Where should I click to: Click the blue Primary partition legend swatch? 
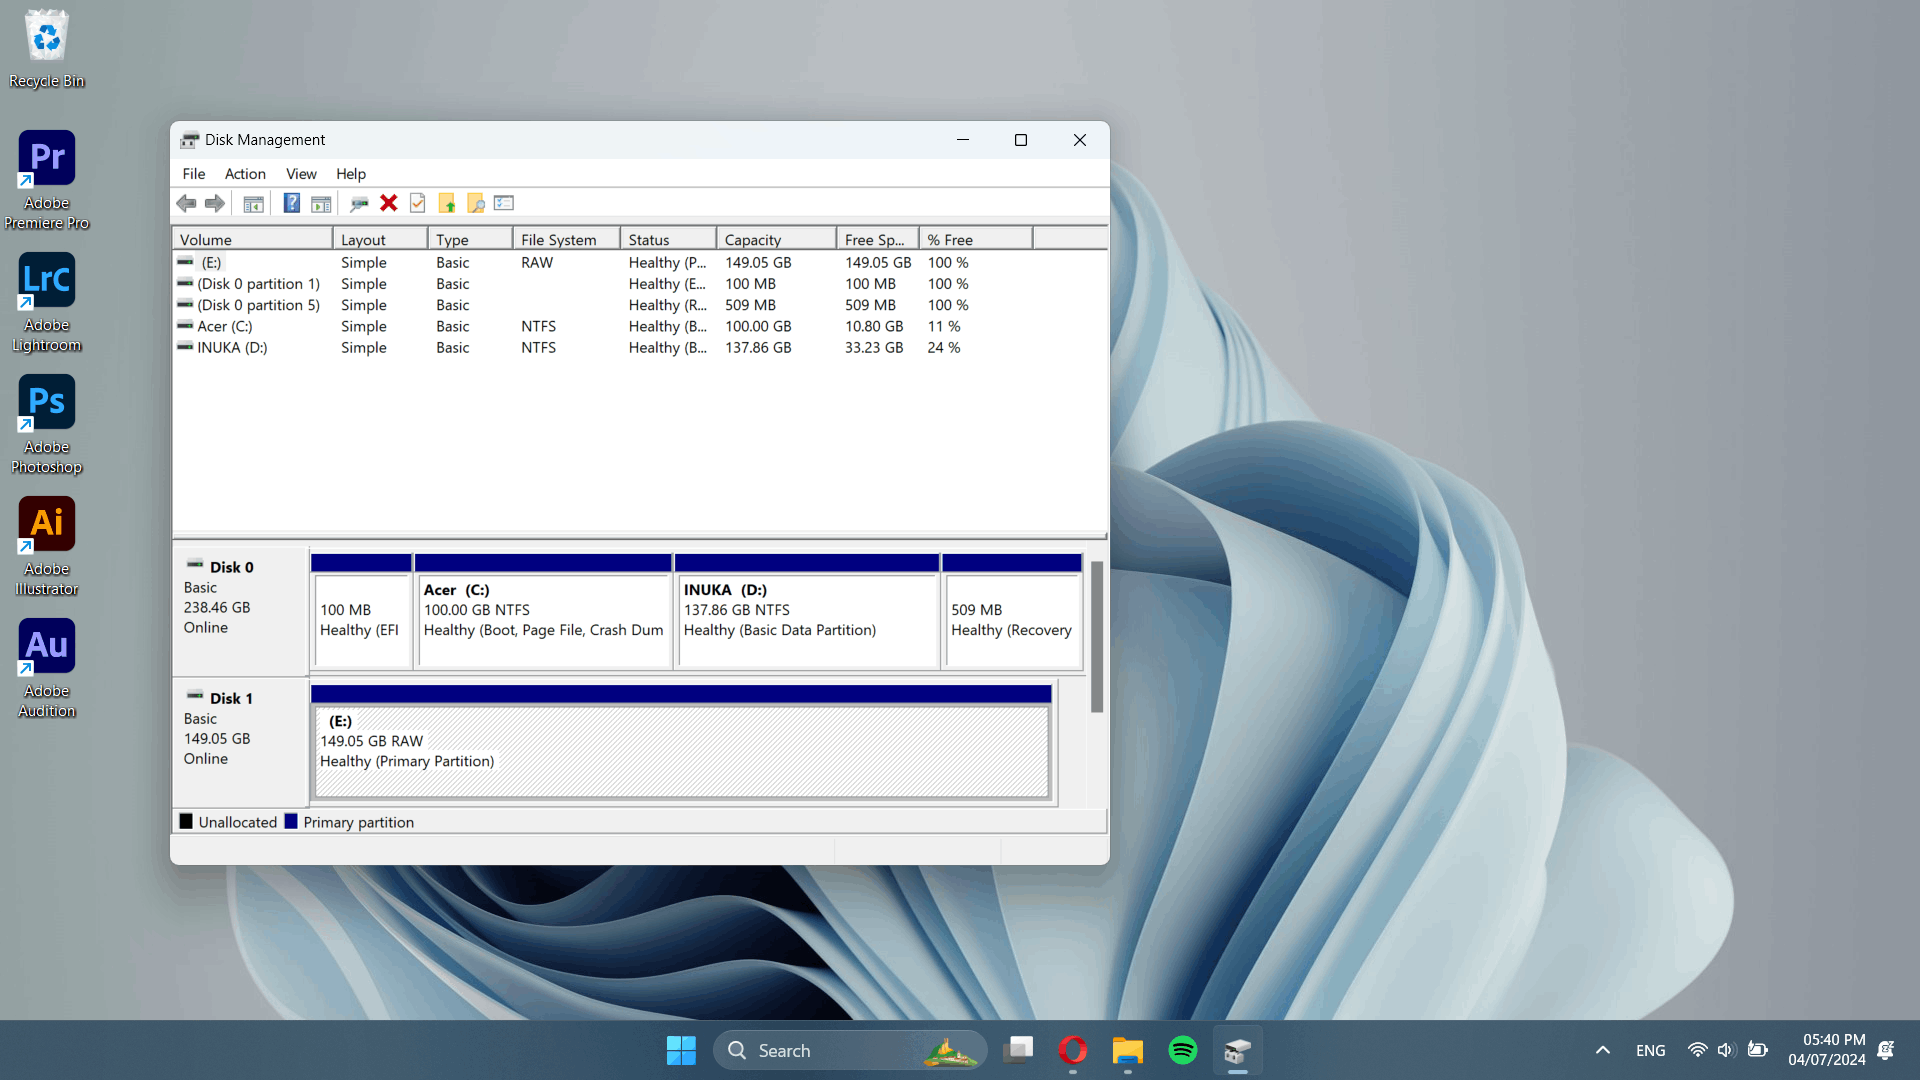pos(291,822)
